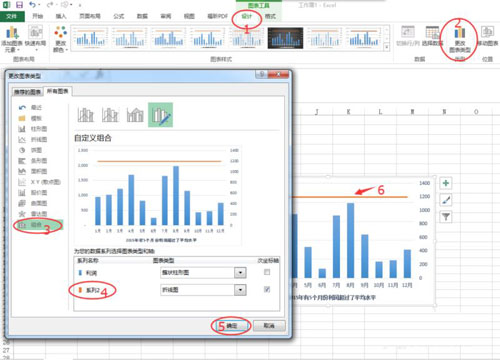The image size is (500, 360).
Task: Tick secondary axis checkbox for 利润 series
Action: (x=267, y=272)
